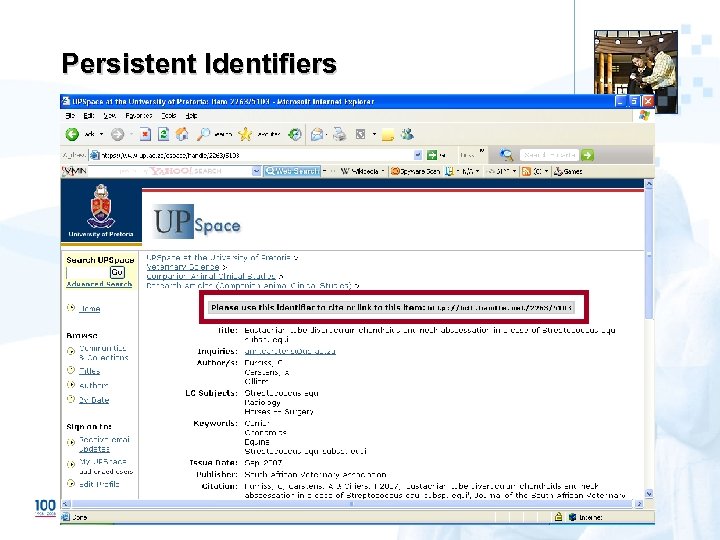Image resolution: width=720 pixels, height=540 pixels.
Task: Click the Print icon in toolbar
Action: pos(340,134)
